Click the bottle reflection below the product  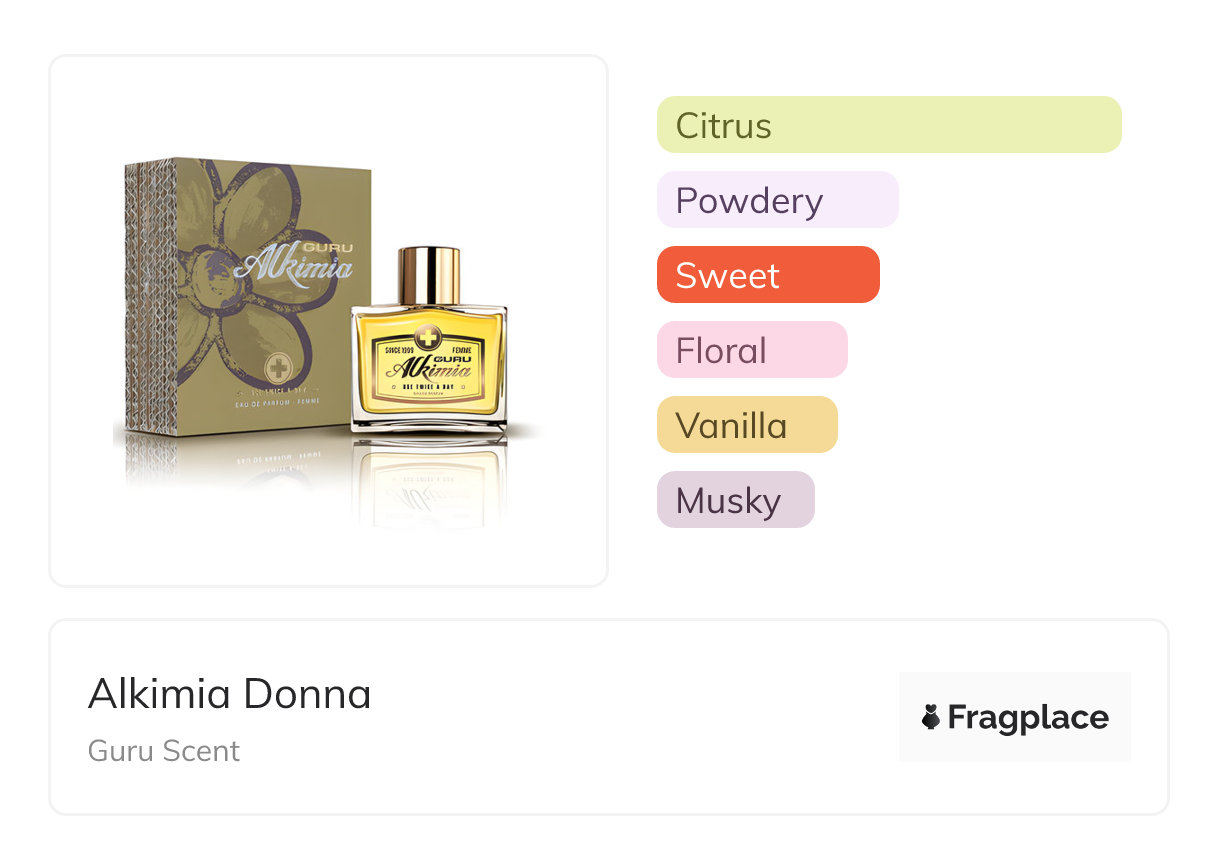(428, 485)
